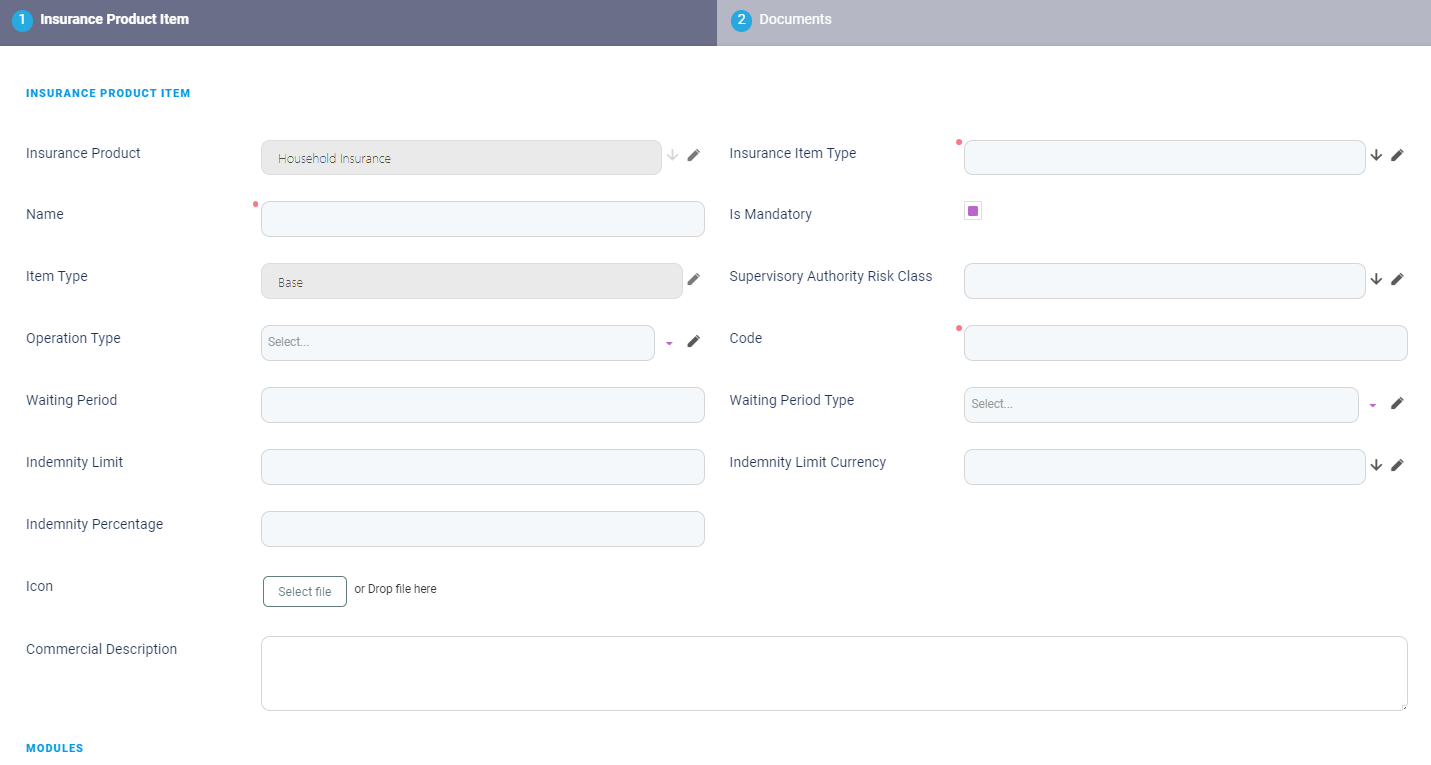The width and height of the screenshot is (1431, 765).
Task: Click down arrow icon beside Insurance Item Type
Action: tap(1376, 155)
